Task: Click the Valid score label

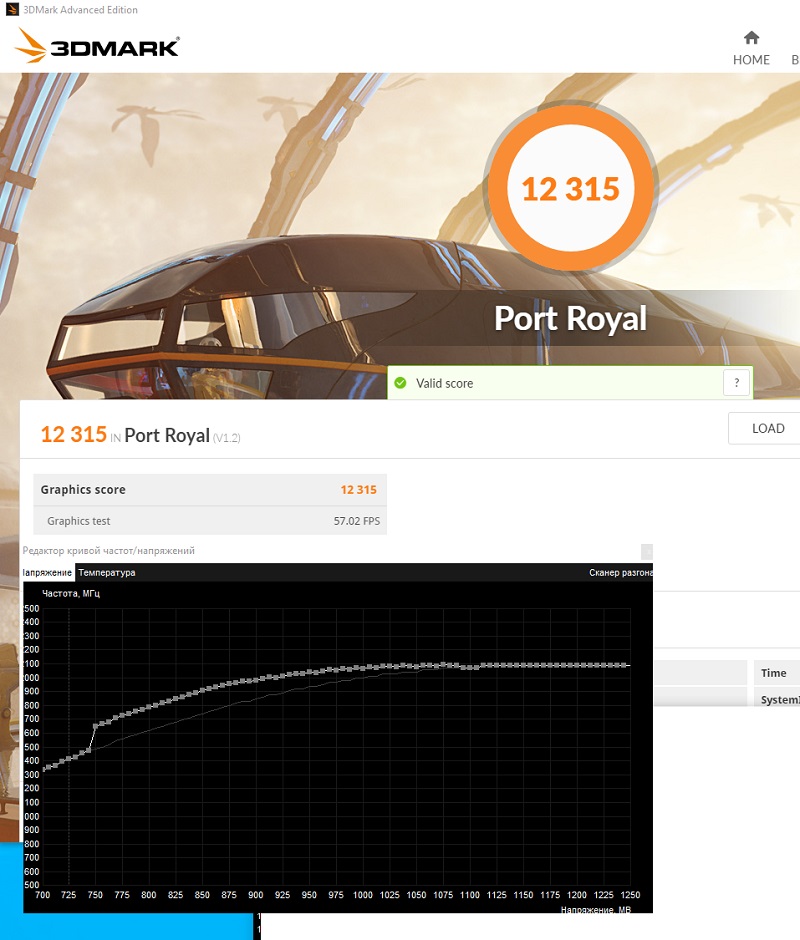Action: (x=444, y=384)
